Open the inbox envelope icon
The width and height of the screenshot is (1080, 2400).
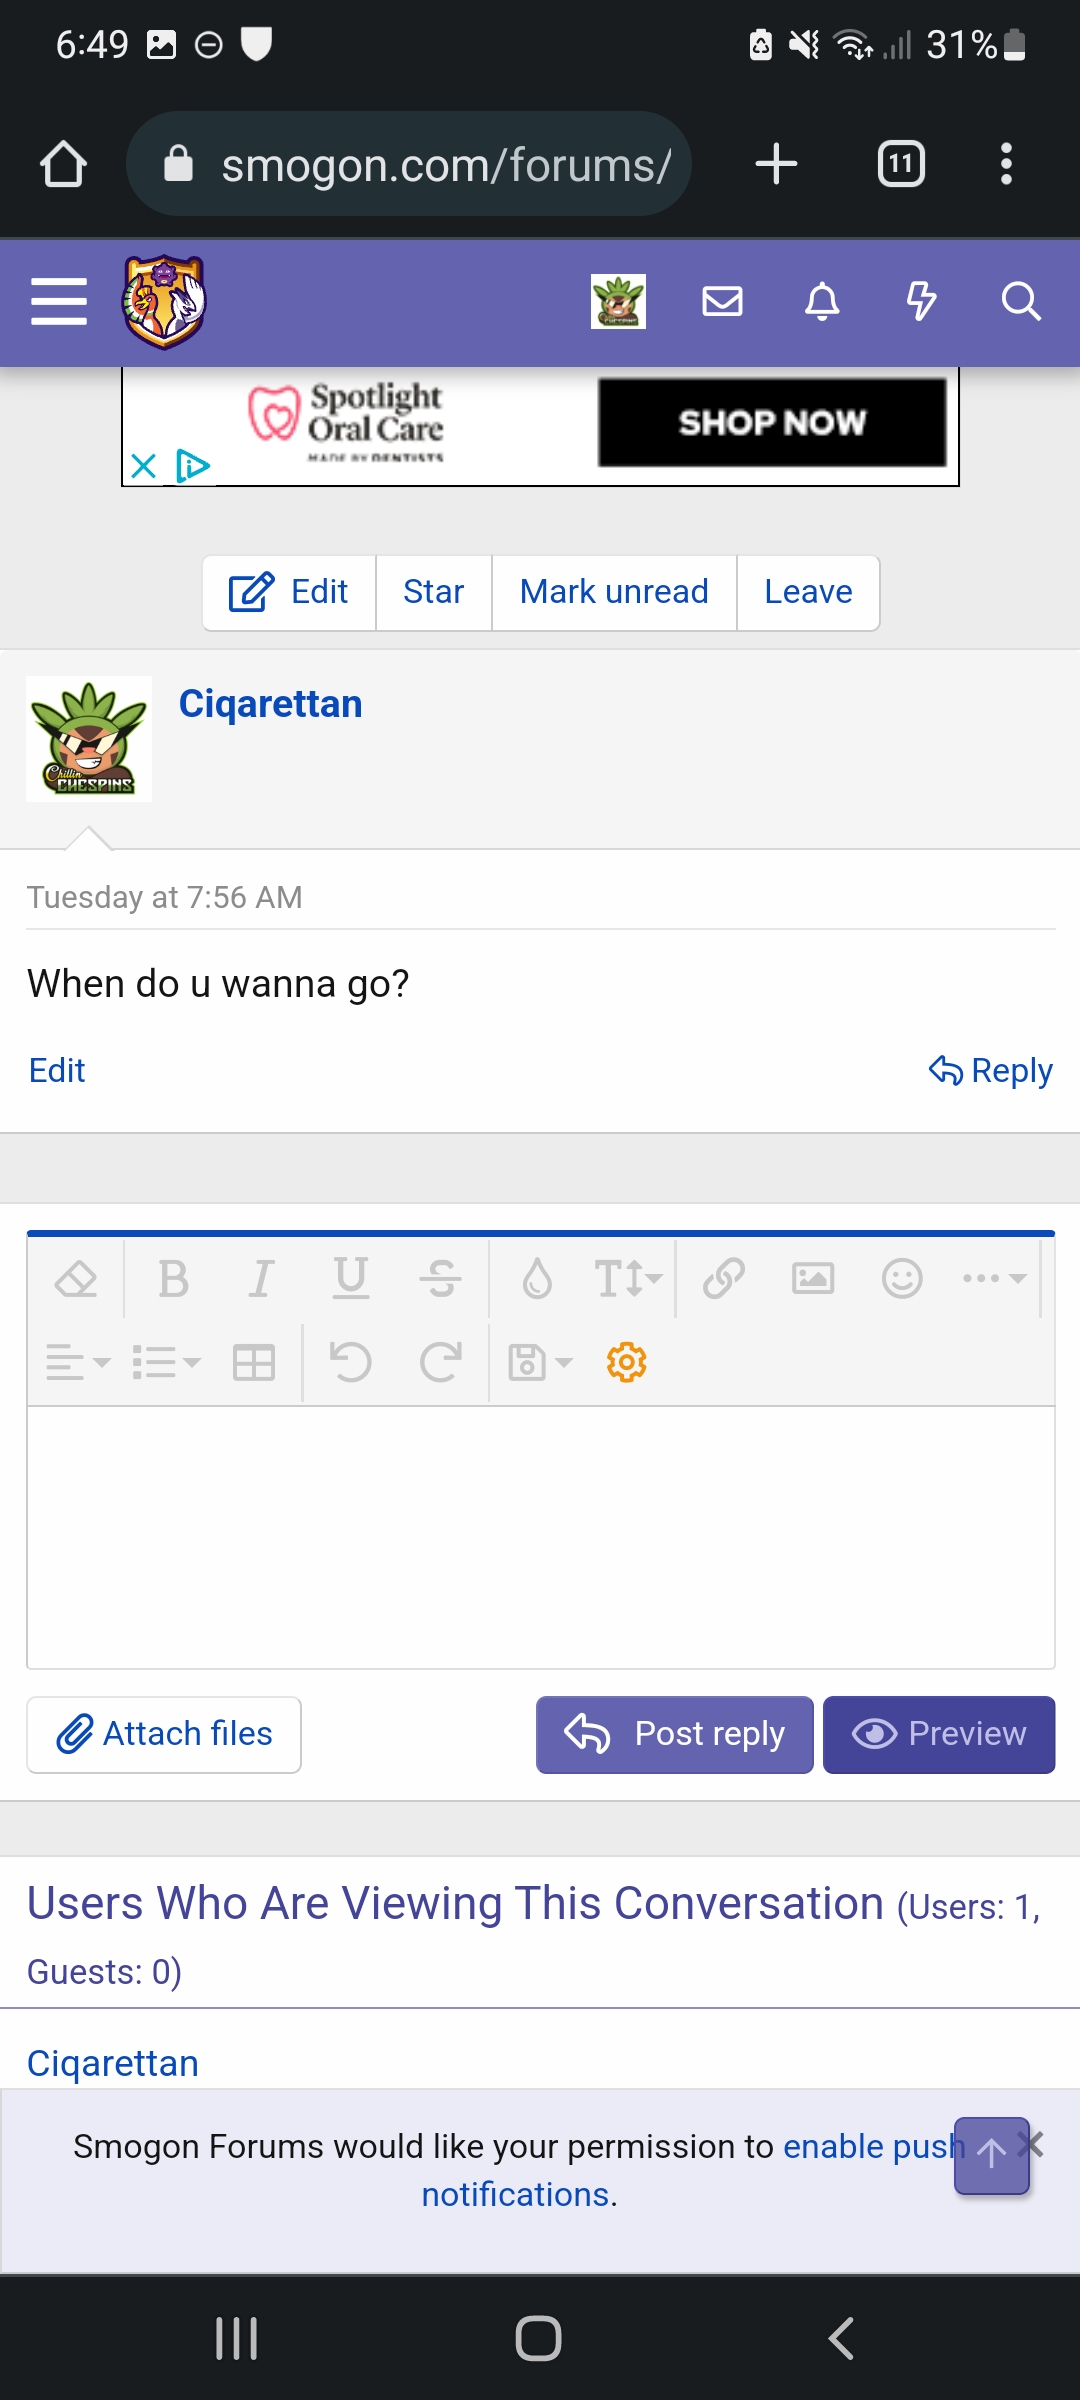click(722, 301)
